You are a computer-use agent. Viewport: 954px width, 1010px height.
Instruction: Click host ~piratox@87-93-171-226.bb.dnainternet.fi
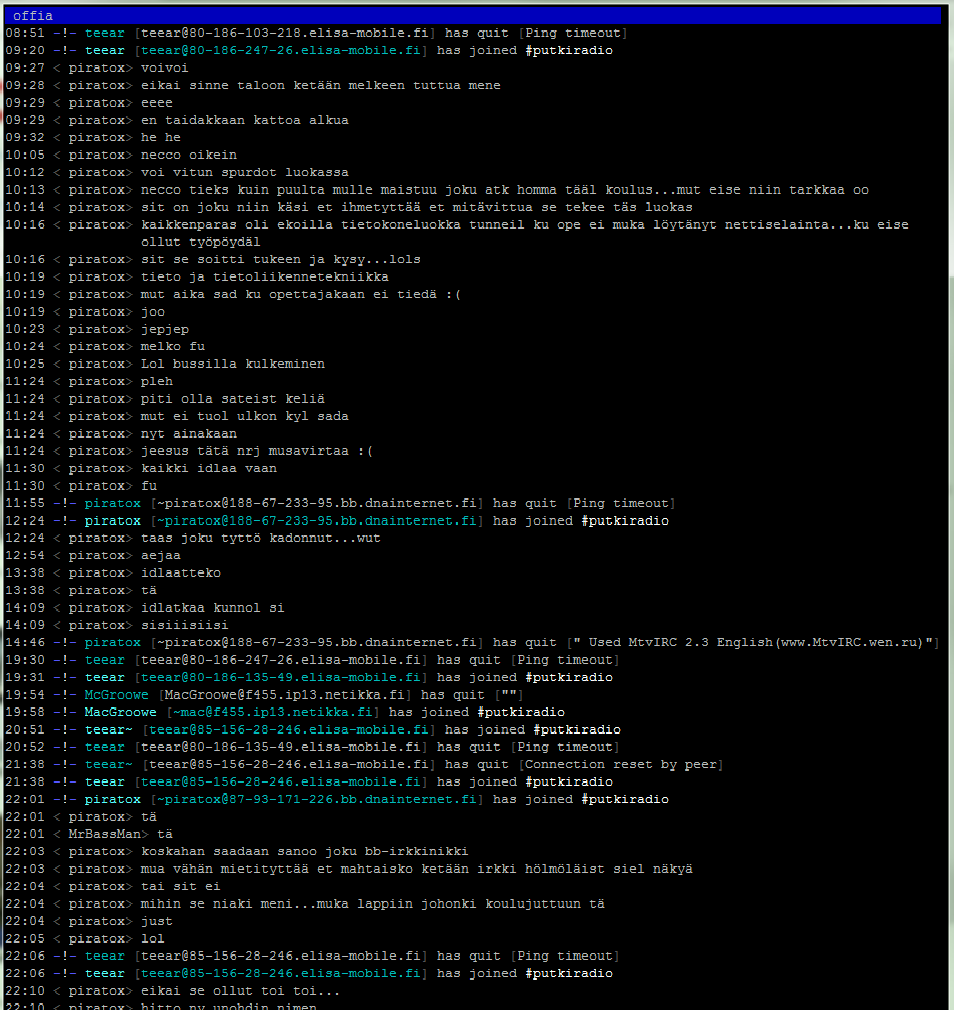(x=317, y=800)
